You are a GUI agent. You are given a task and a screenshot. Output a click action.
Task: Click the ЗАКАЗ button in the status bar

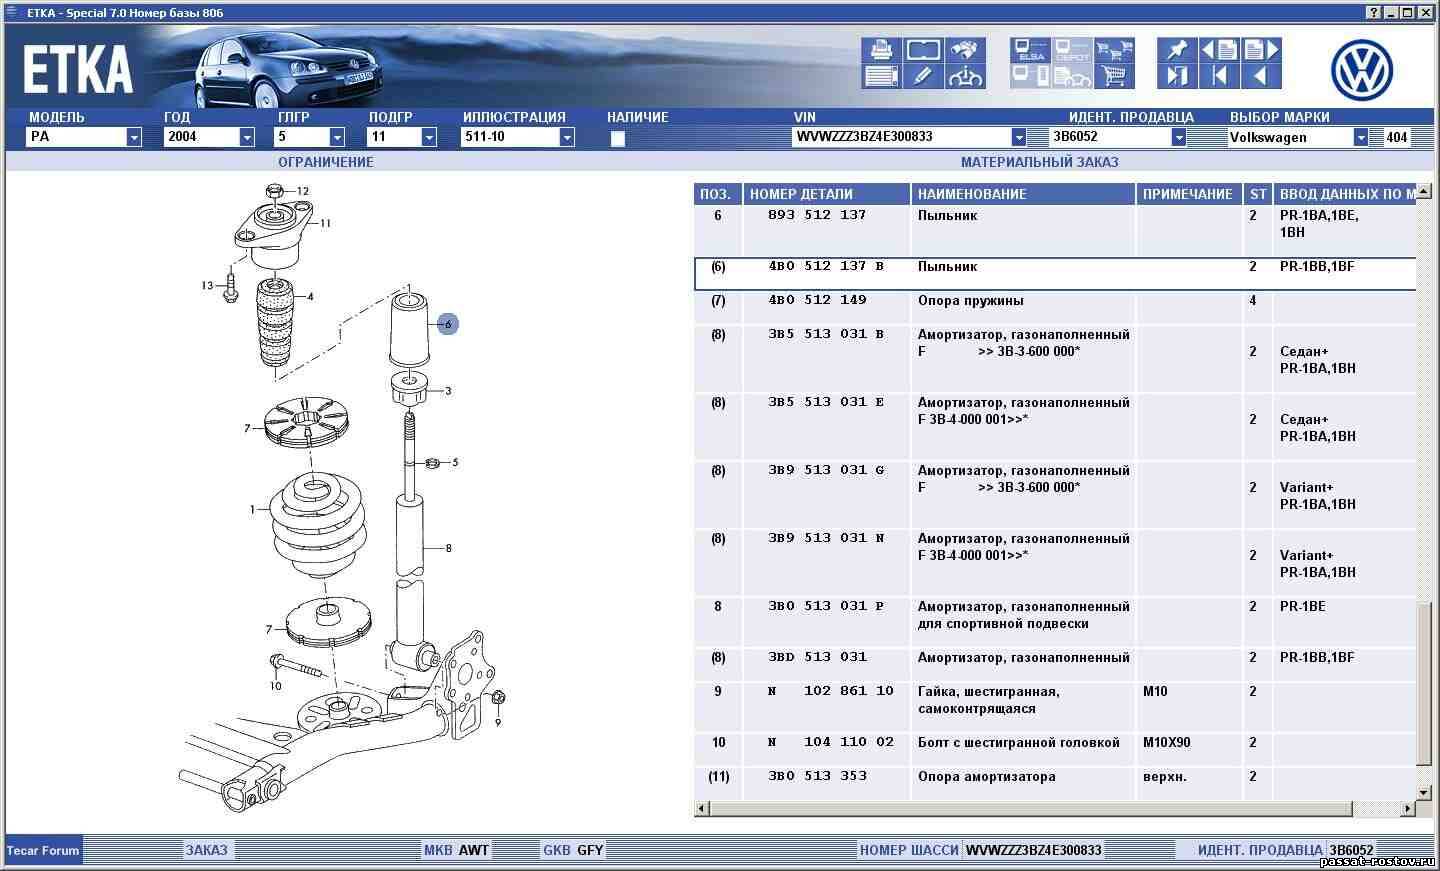click(x=206, y=850)
